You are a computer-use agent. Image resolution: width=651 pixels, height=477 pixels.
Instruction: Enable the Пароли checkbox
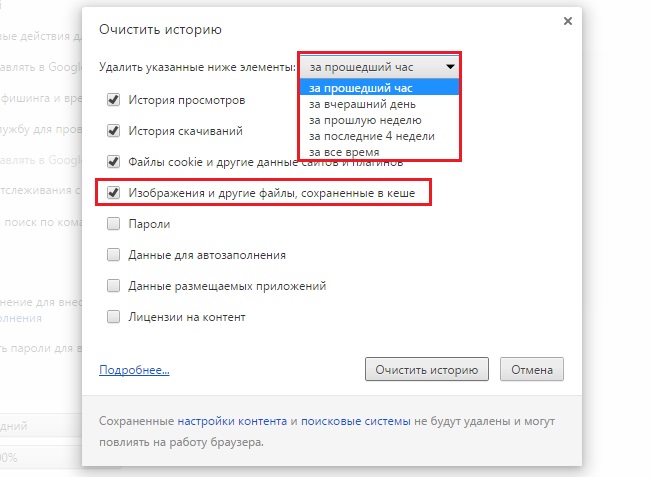click(x=113, y=224)
